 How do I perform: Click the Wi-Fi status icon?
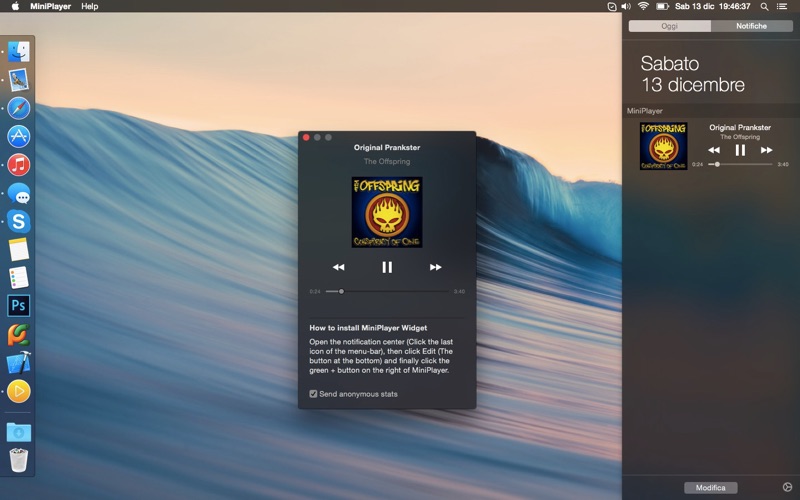coord(643,6)
